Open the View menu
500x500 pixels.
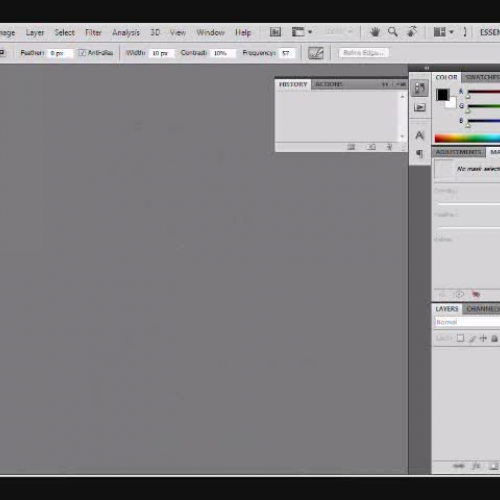(178, 32)
